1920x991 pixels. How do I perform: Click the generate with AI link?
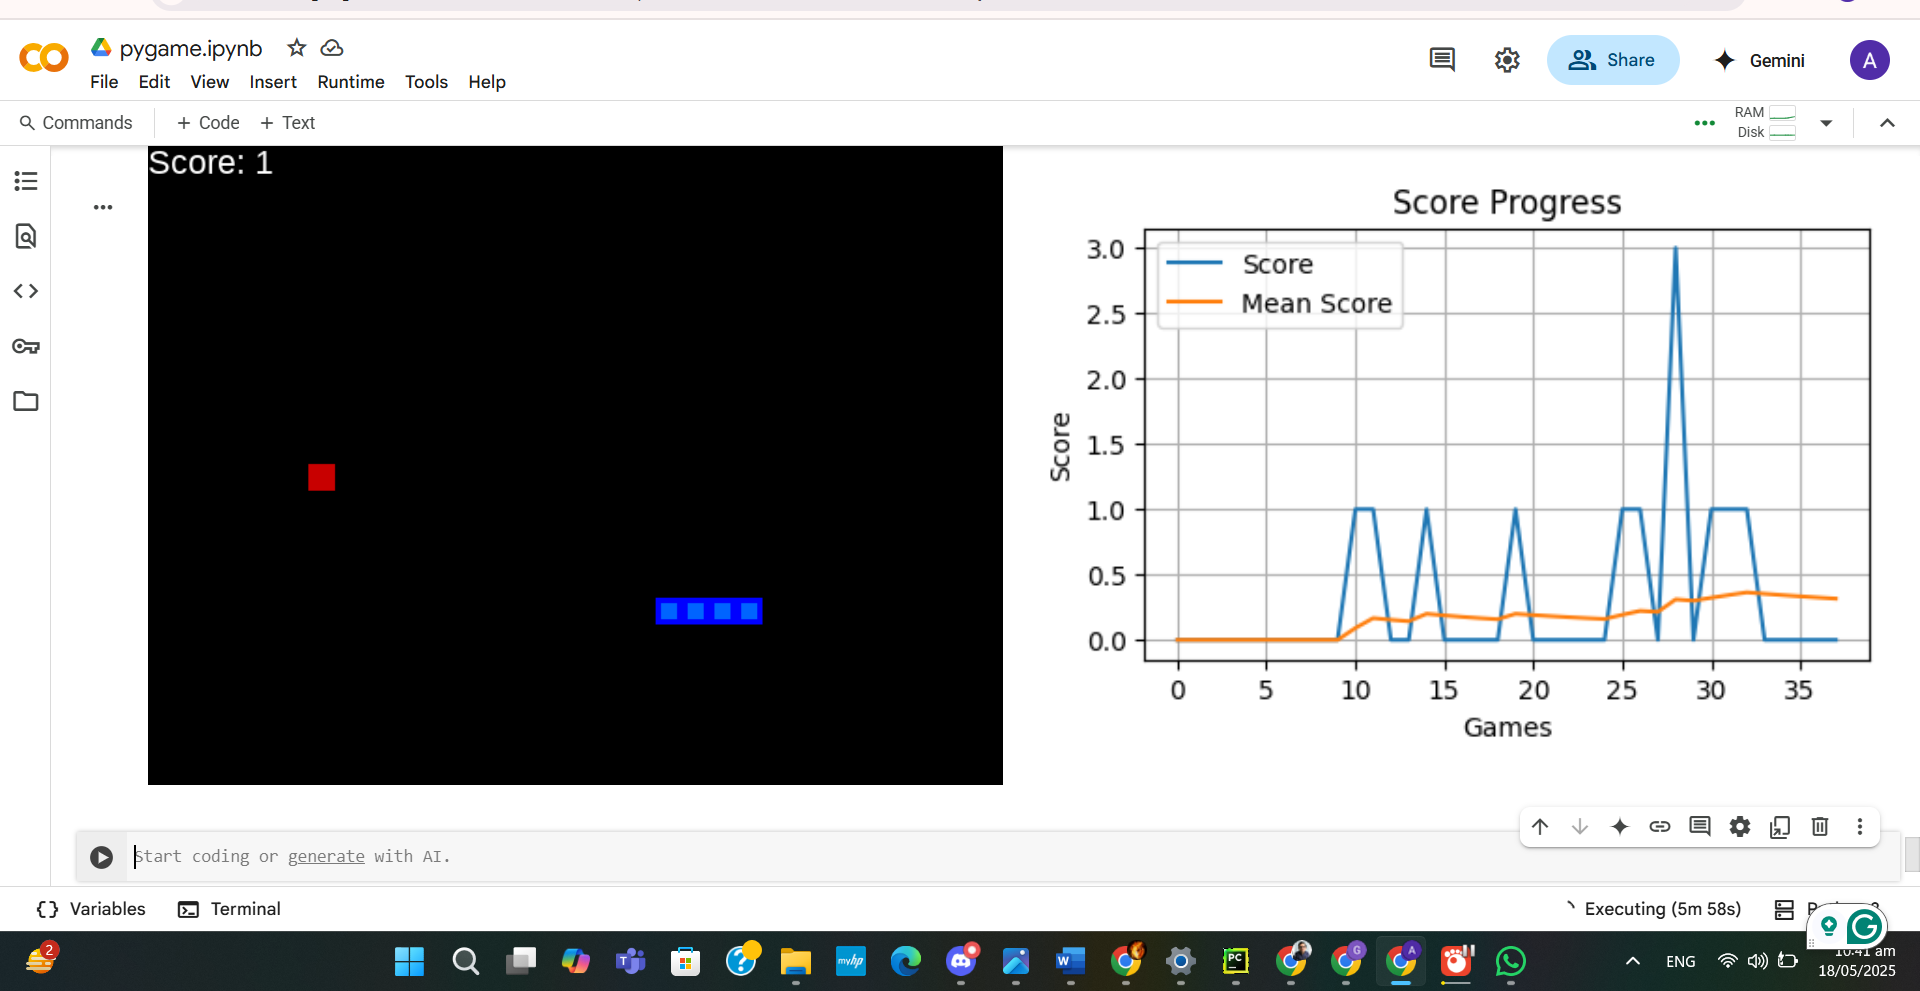[326, 856]
